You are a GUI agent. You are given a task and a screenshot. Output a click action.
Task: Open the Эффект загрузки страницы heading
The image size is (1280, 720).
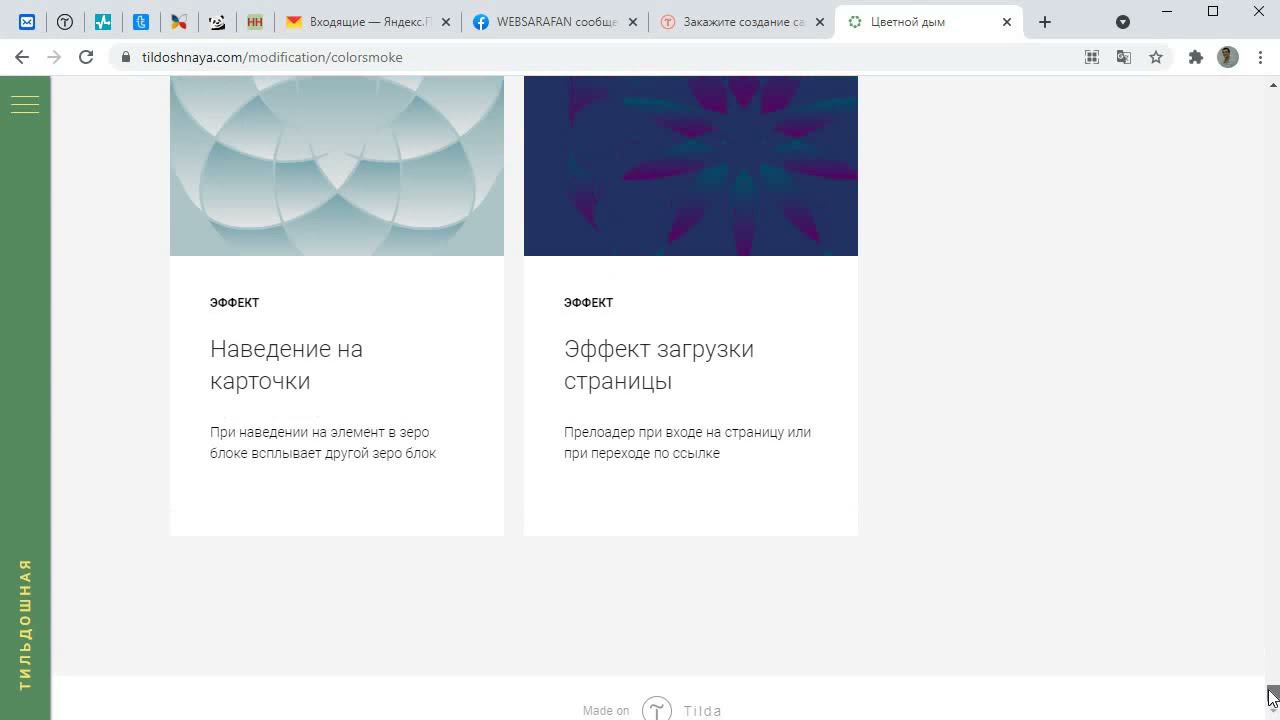pyautogui.click(x=659, y=365)
